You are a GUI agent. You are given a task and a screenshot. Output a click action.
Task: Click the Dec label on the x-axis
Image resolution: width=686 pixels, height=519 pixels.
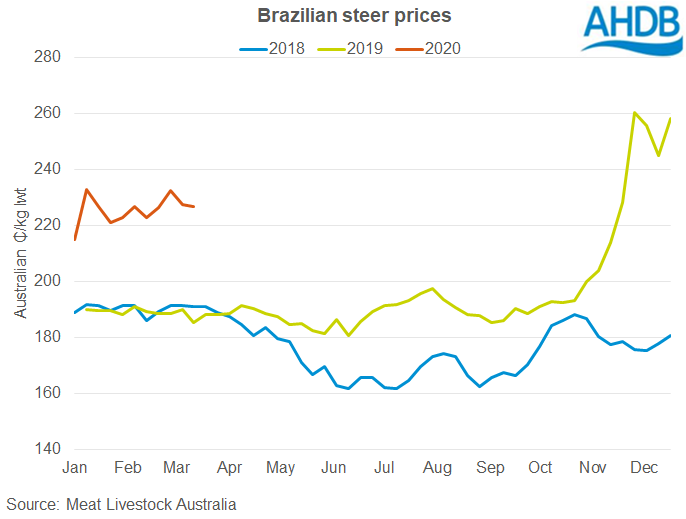646,467
